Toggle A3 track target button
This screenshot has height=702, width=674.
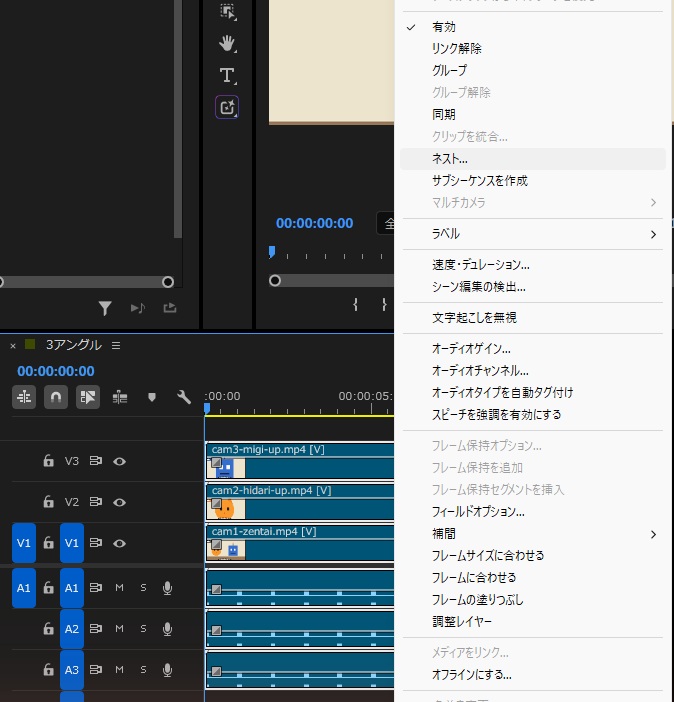pos(72,670)
